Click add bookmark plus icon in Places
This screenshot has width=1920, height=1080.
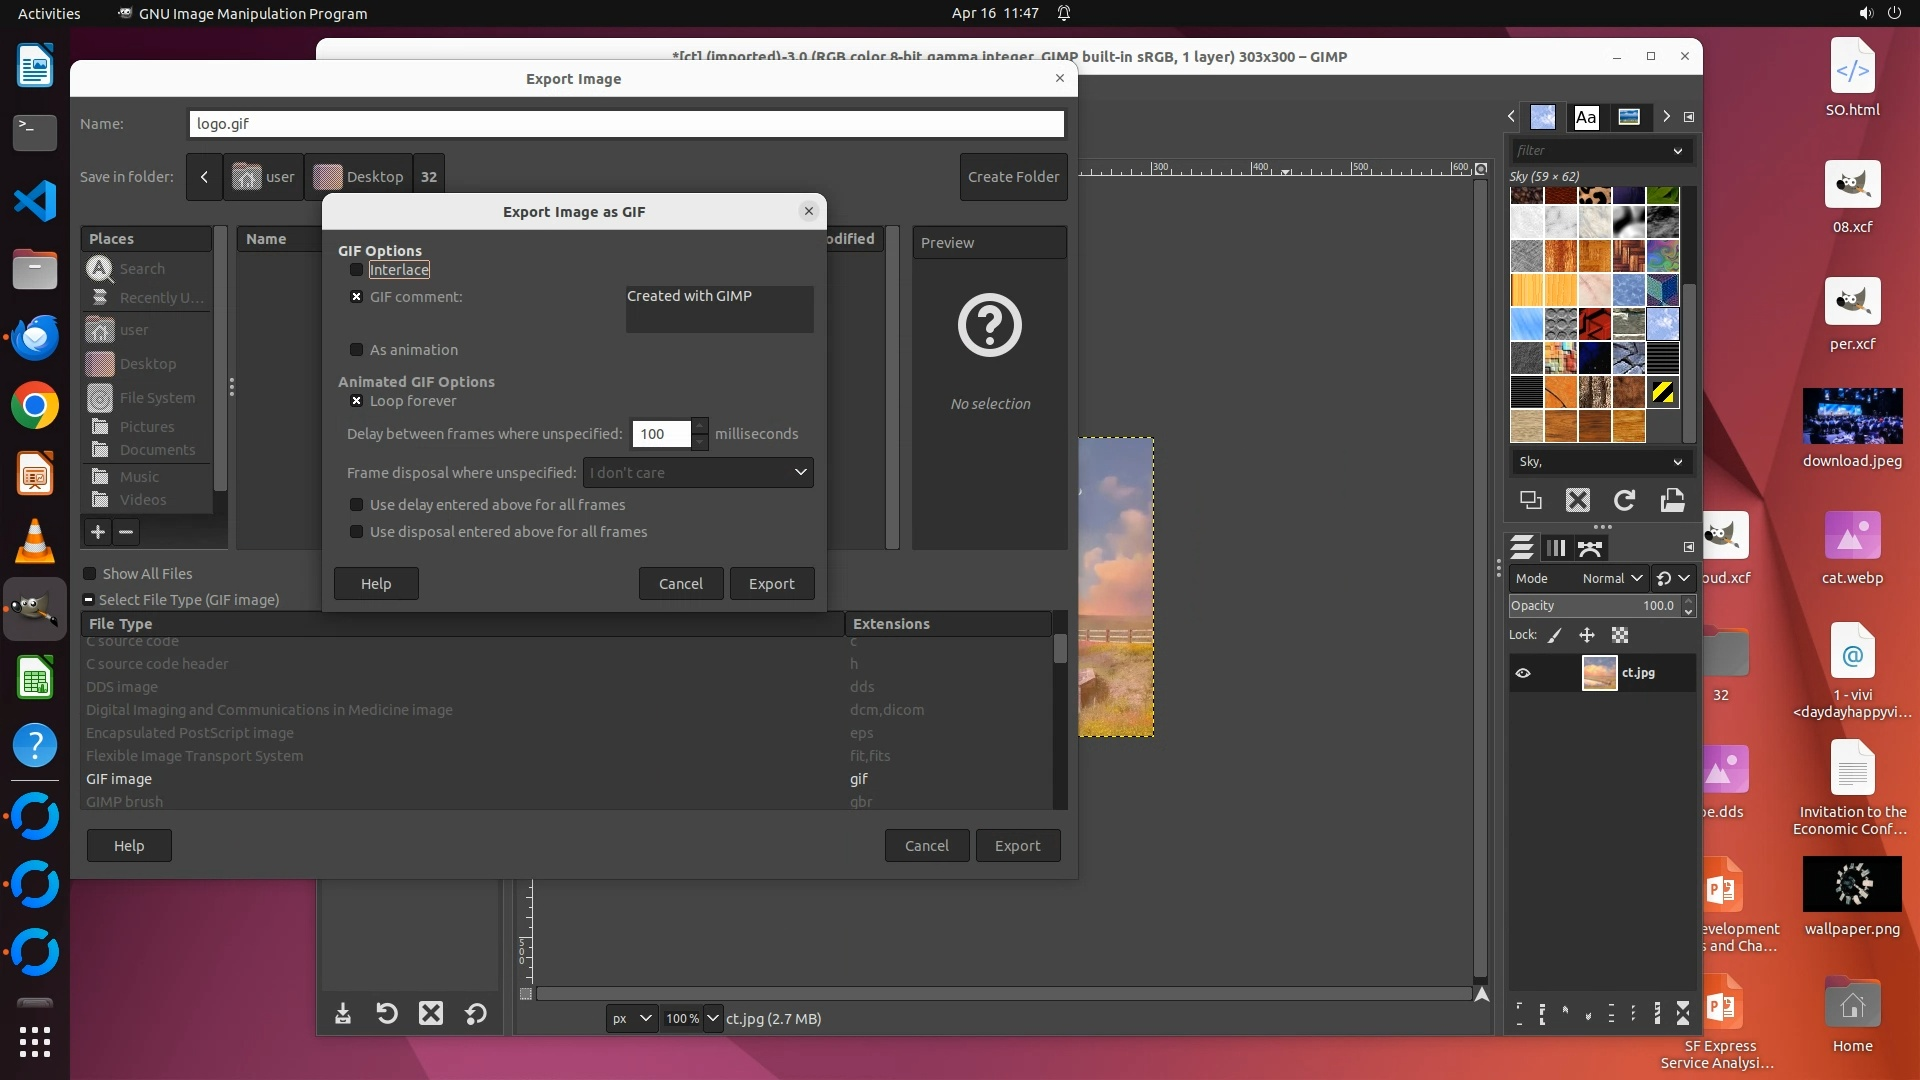point(98,532)
